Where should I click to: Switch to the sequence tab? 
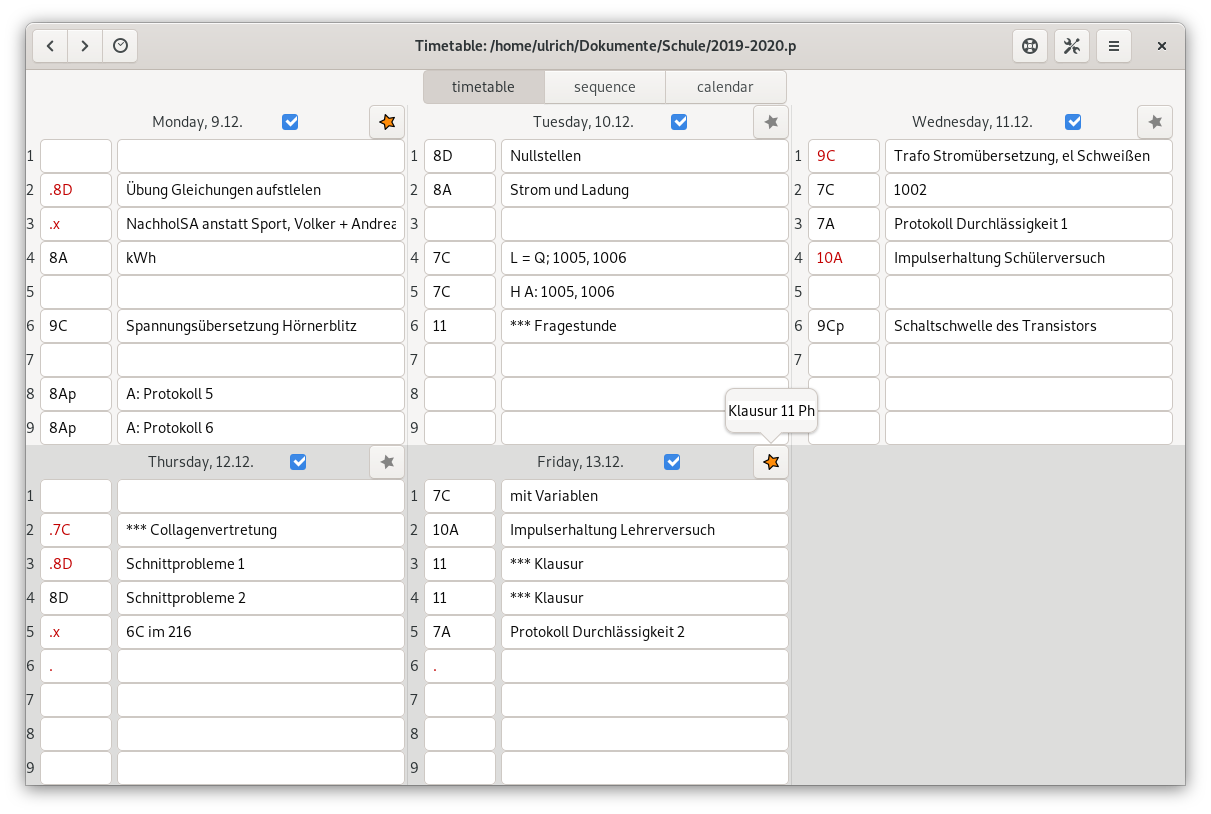coord(605,87)
